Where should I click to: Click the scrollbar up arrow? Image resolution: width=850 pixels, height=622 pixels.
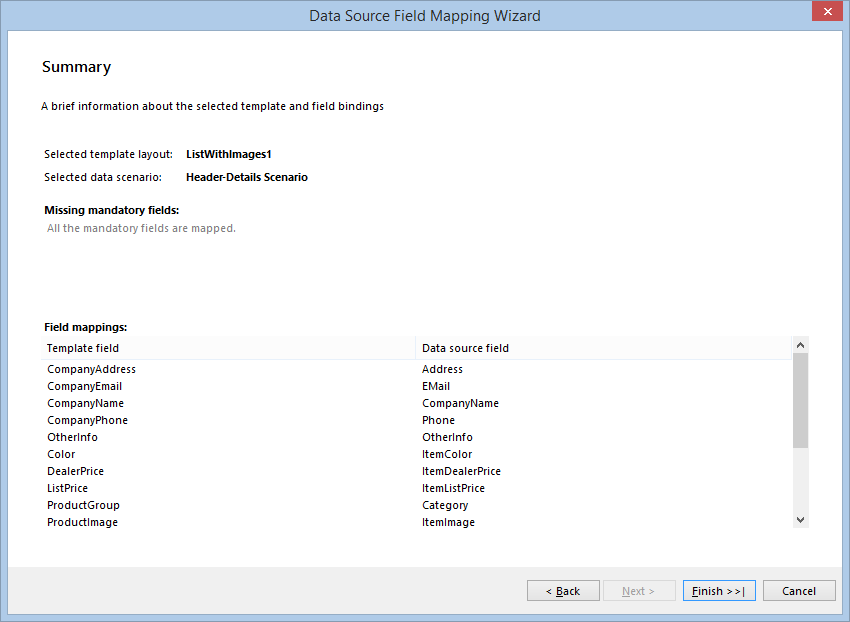click(x=800, y=343)
